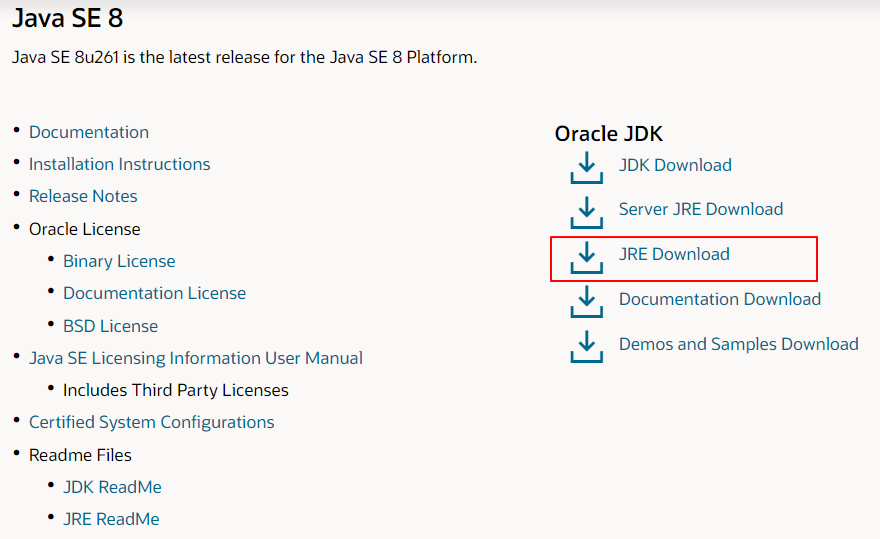Image resolution: width=880 pixels, height=539 pixels.
Task: Open the JRE Download link
Action: point(674,254)
